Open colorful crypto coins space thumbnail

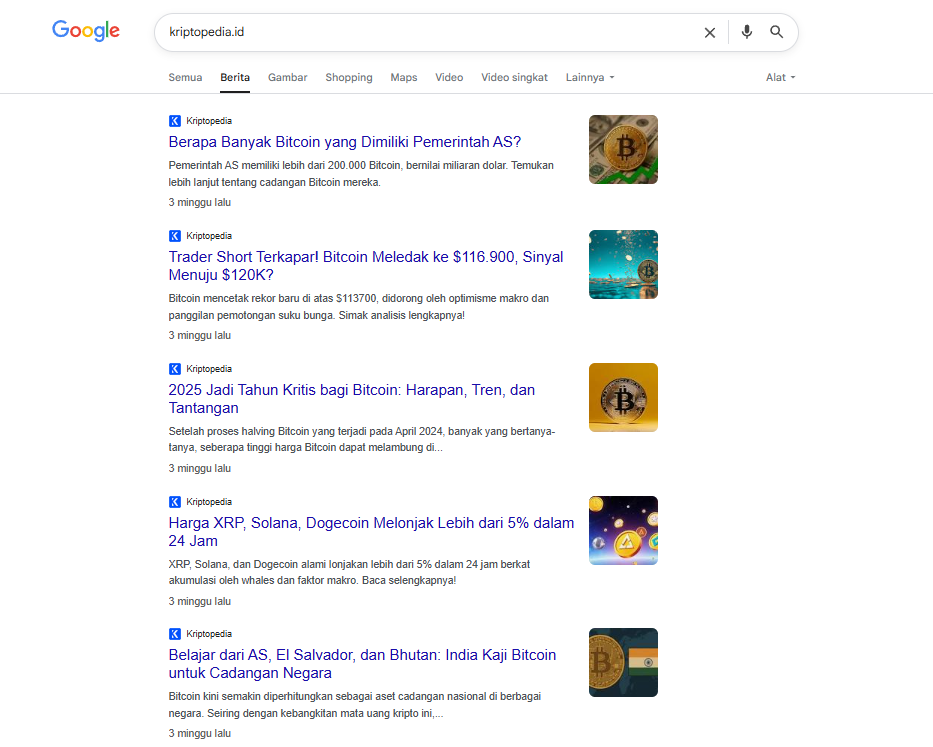(624, 530)
